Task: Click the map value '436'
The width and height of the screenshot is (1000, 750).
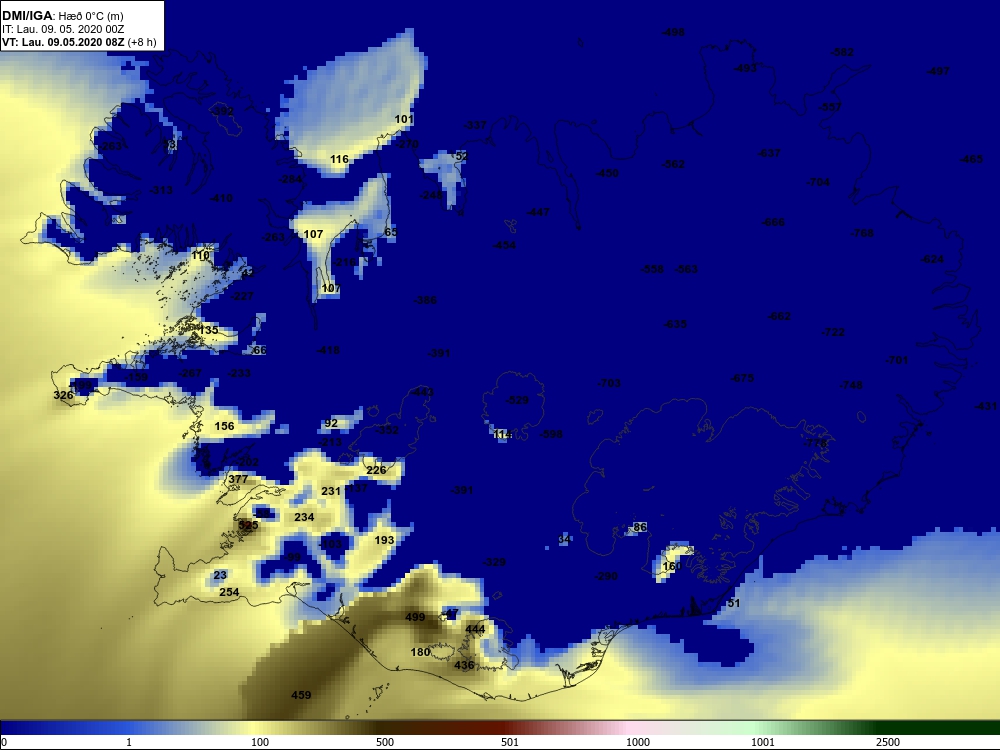Action: tap(464, 665)
